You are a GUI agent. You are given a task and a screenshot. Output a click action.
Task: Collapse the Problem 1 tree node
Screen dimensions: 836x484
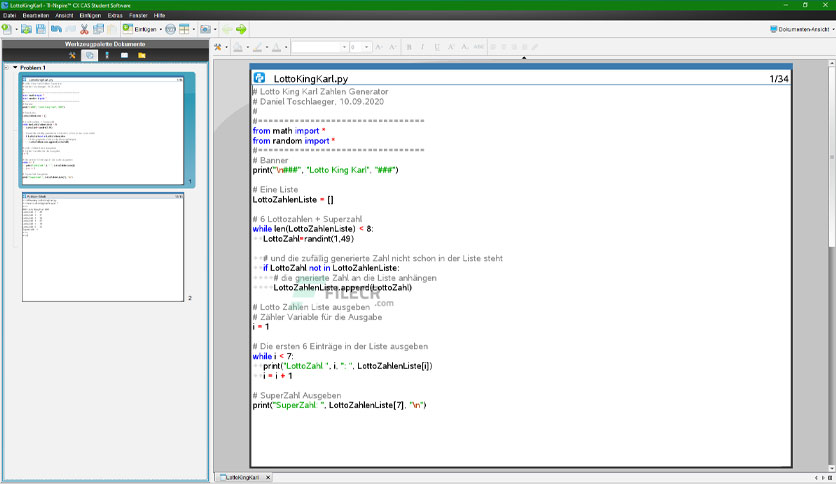point(15,68)
